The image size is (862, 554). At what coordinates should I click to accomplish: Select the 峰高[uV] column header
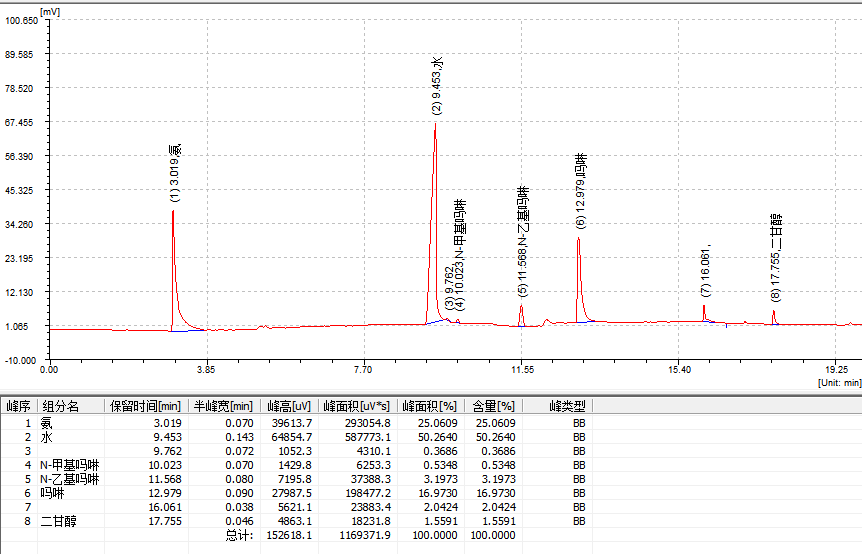pyautogui.click(x=289, y=407)
